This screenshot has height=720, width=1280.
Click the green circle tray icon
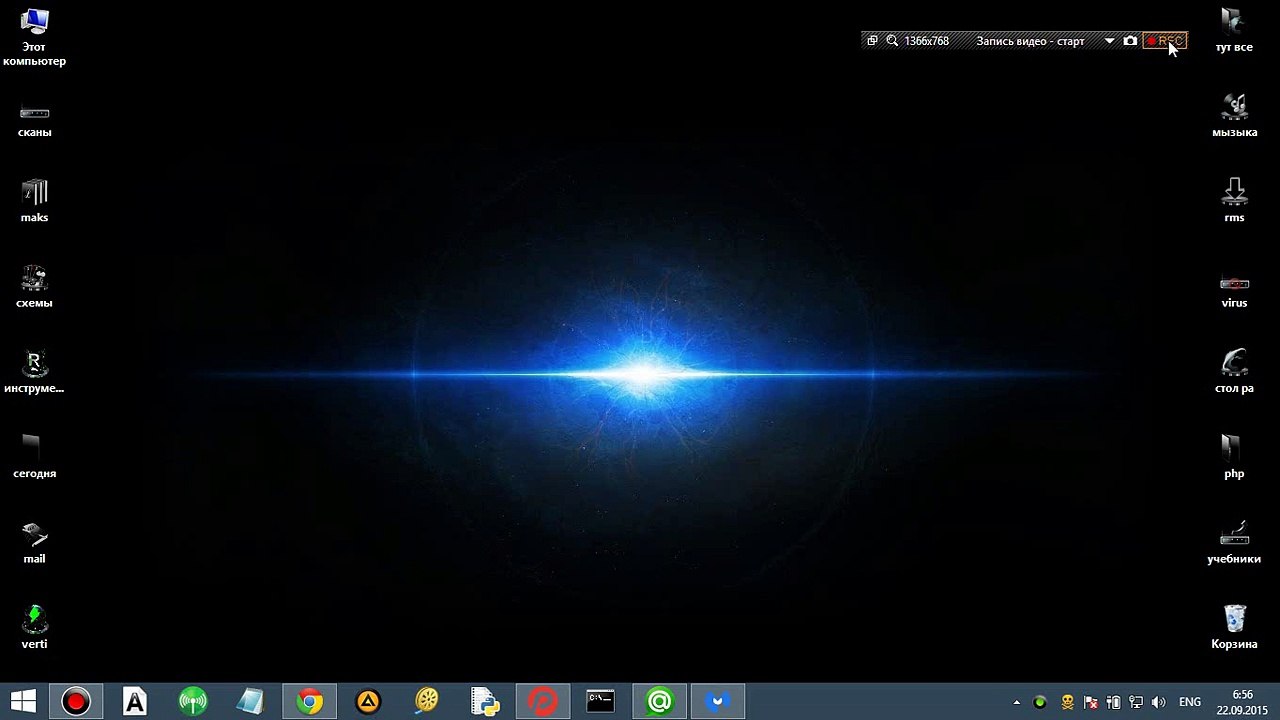(x=1041, y=703)
